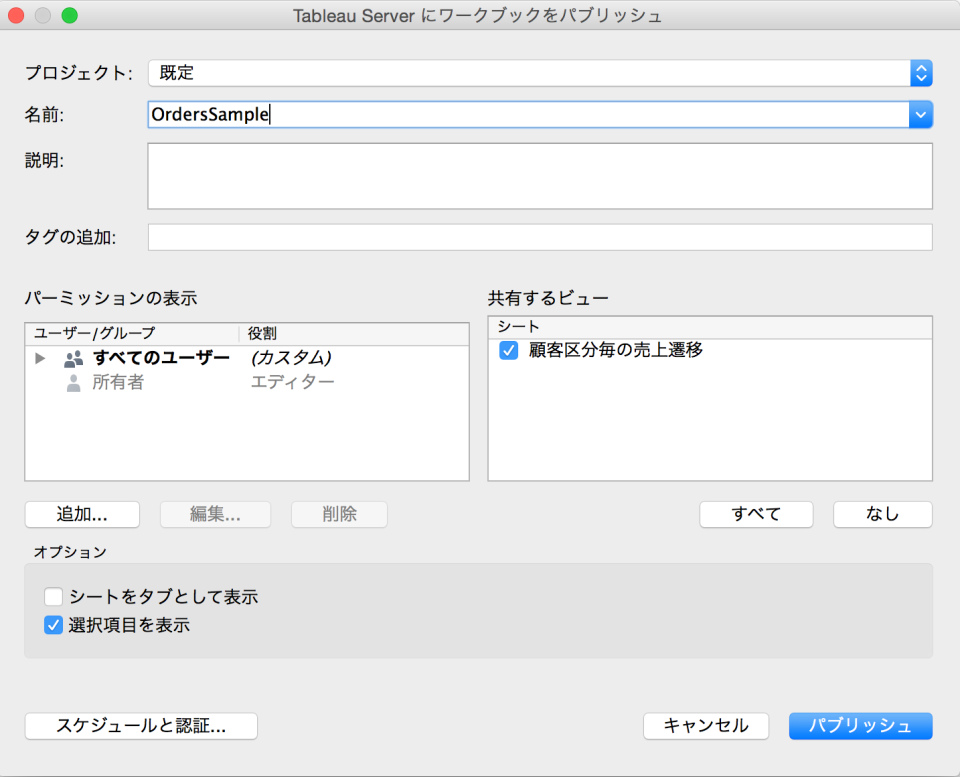
Task: Click the user icon next to 所有者
Action: (x=72, y=381)
